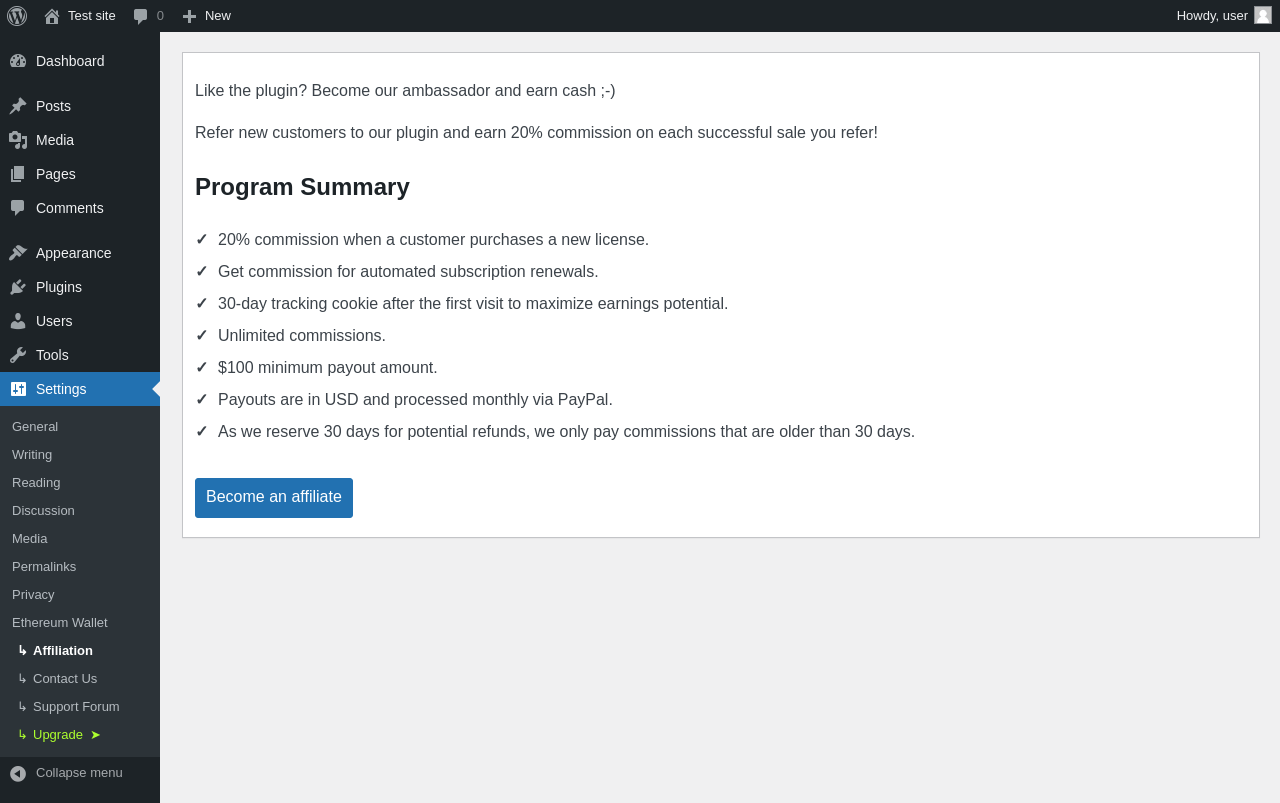Open General settings submenu

pyautogui.click(x=35, y=427)
